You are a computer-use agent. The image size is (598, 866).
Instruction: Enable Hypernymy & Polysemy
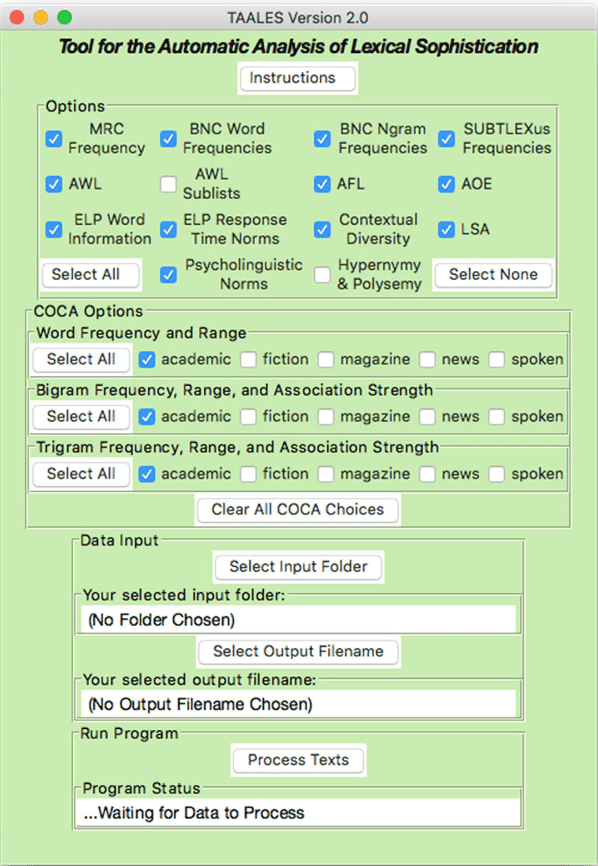pyautogui.click(x=322, y=274)
